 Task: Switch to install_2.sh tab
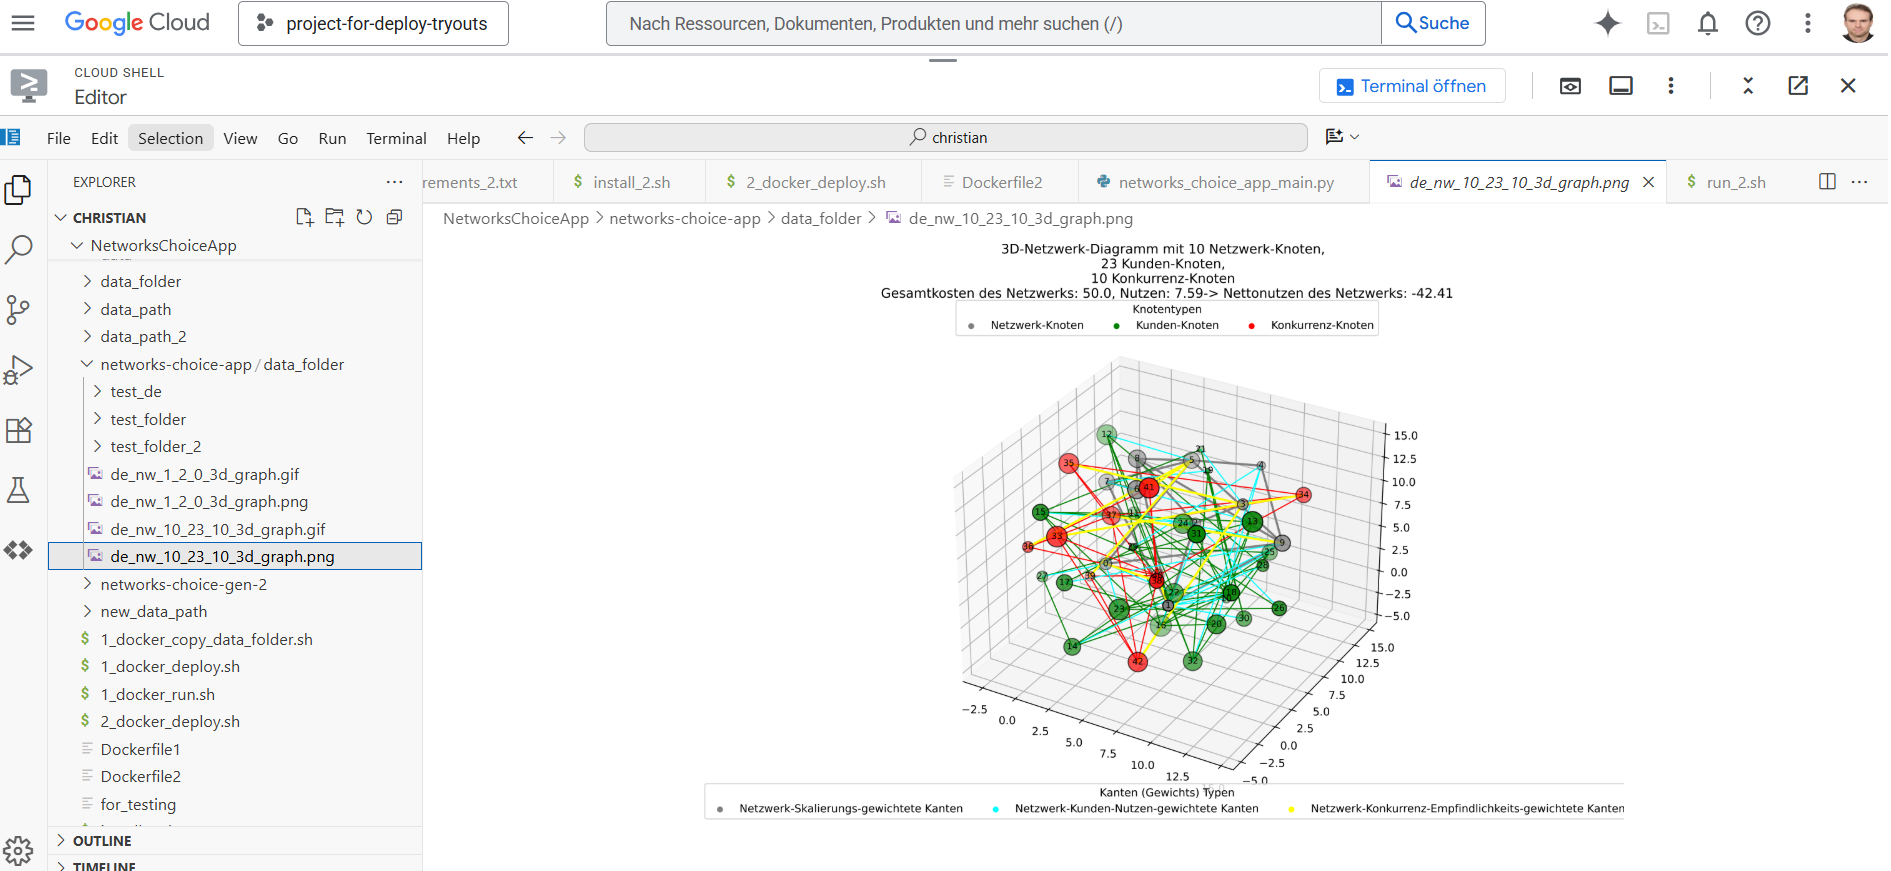point(631,182)
